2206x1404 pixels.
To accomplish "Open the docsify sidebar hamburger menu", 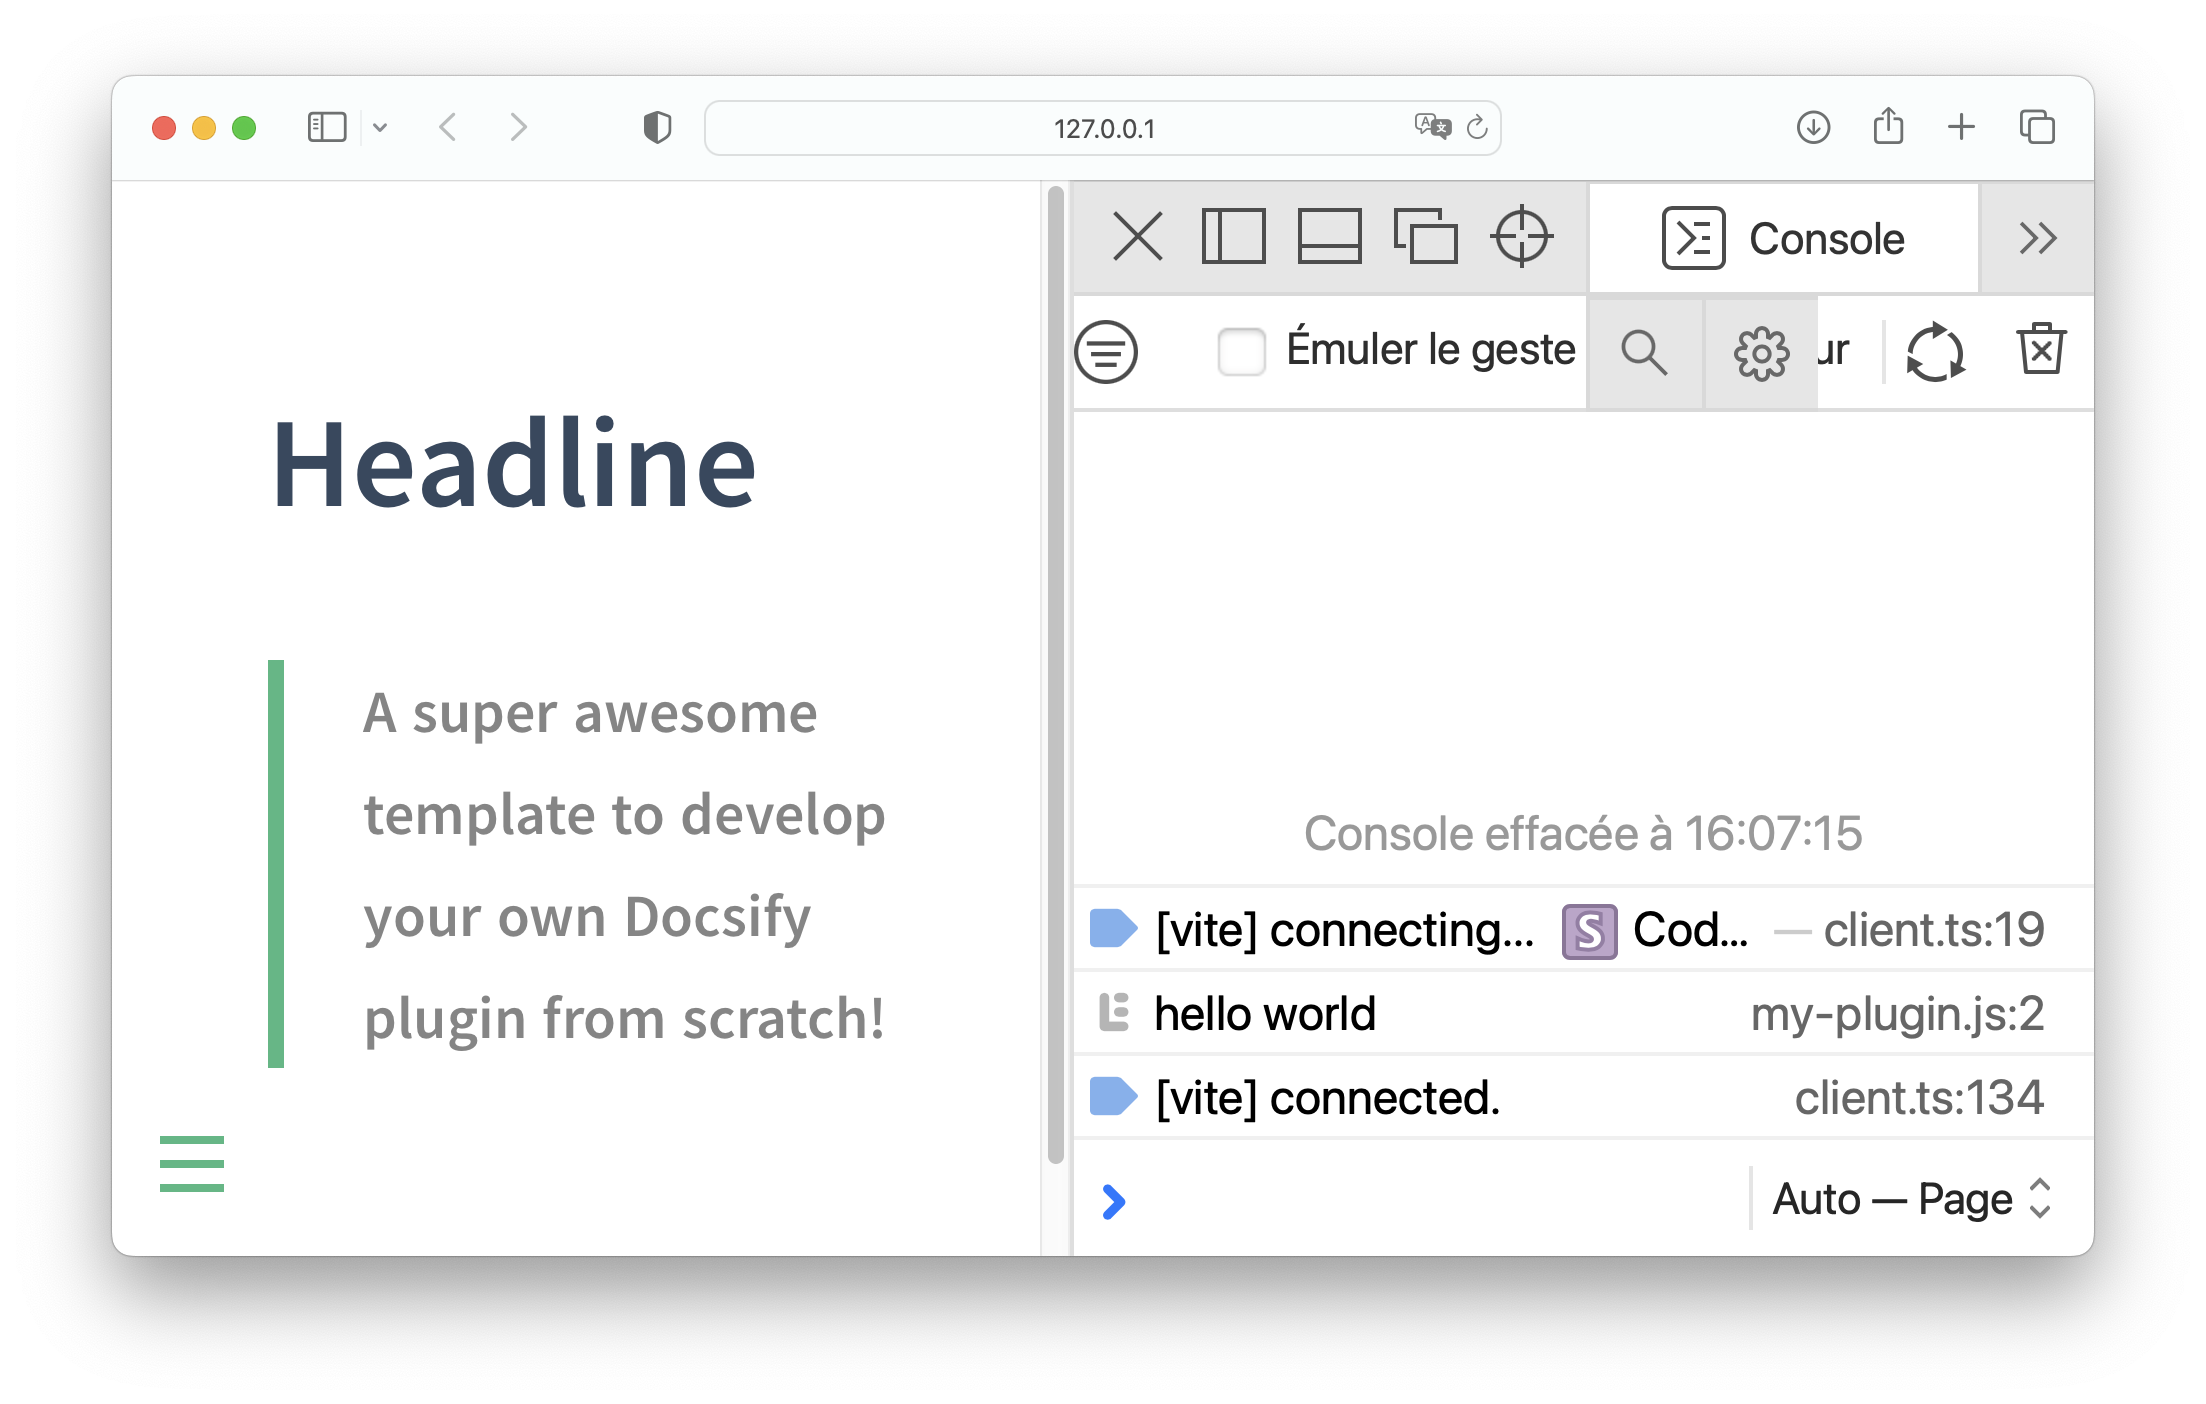I will (x=192, y=1164).
